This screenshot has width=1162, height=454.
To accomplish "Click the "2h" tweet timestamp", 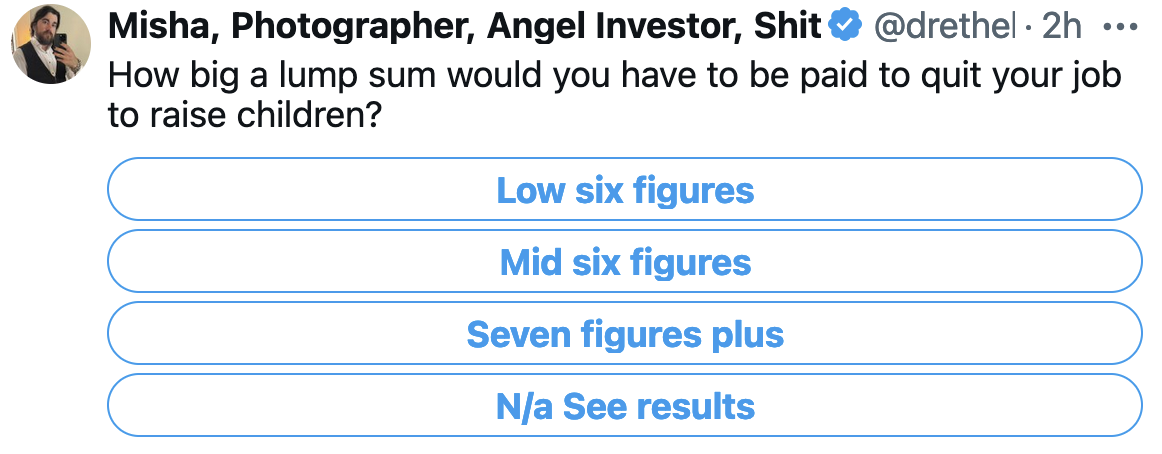I will tap(1062, 27).
